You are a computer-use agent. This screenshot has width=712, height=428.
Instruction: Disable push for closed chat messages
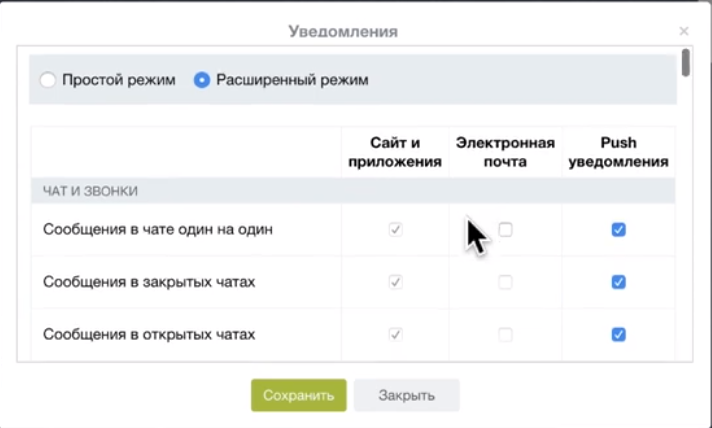point(618,282)
